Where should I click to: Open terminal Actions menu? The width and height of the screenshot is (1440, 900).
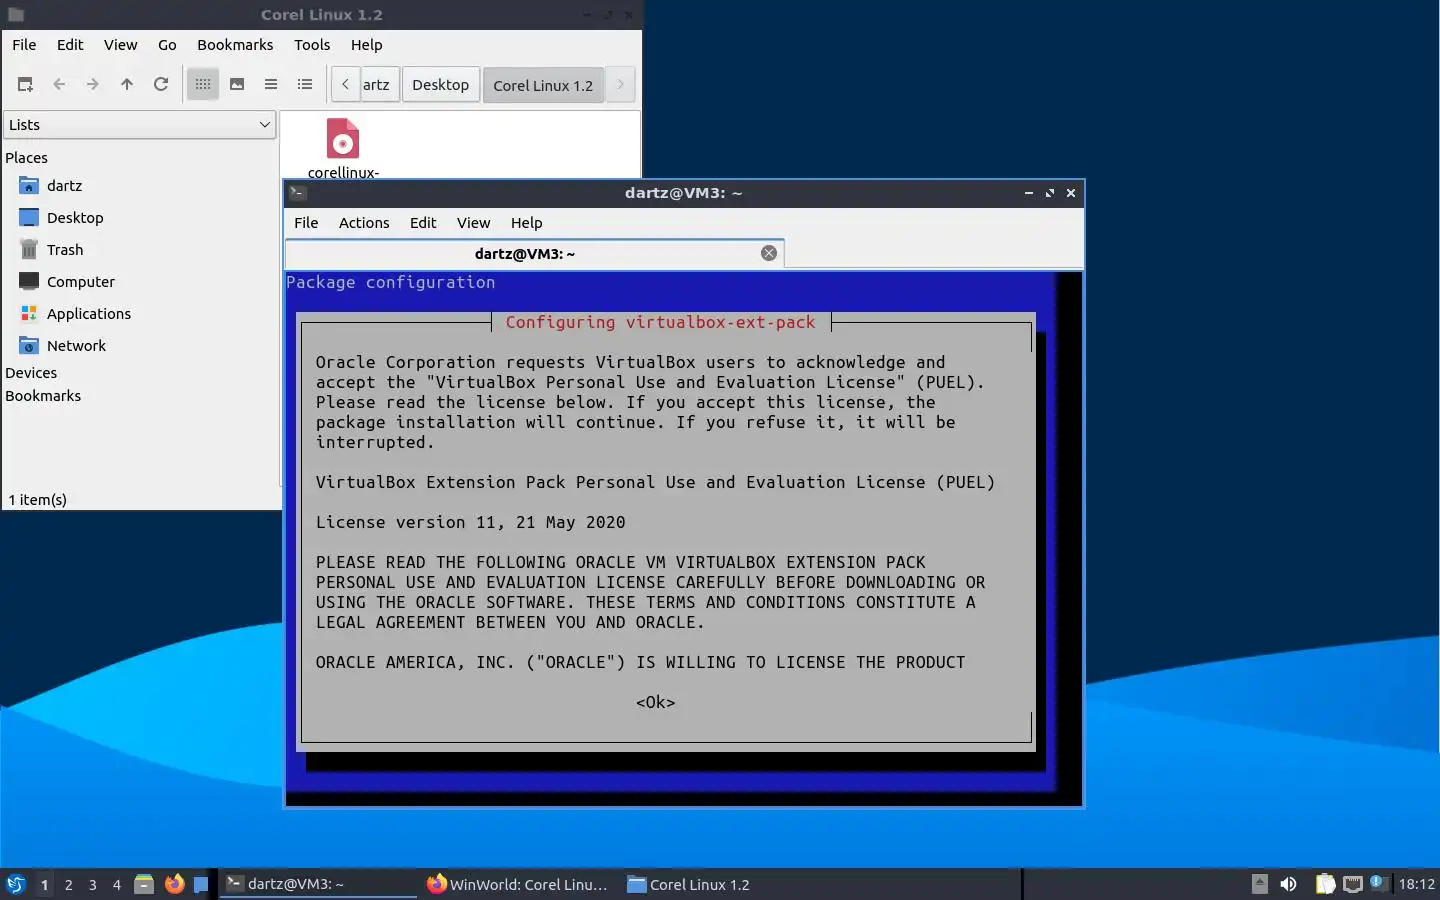(364, 223)
